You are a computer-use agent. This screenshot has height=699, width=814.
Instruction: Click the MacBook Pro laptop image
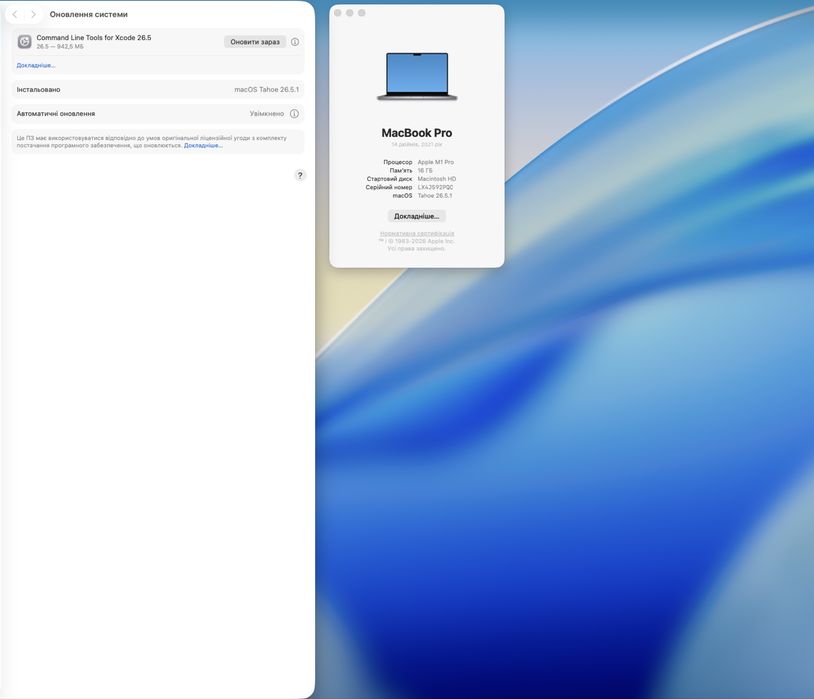click(x=417, y=76)
